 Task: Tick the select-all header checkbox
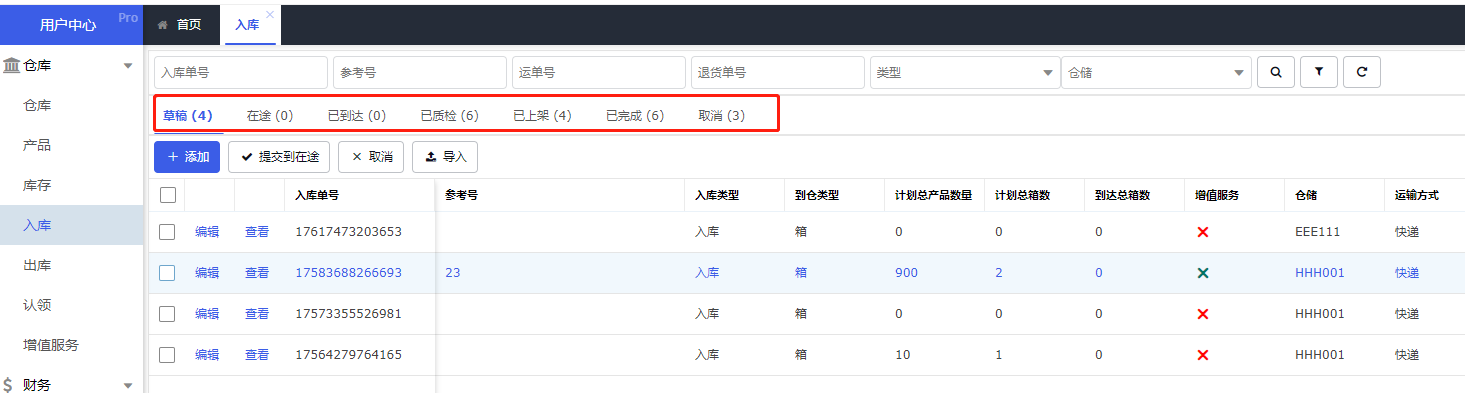pyautogui.click(x=168, y=195)
